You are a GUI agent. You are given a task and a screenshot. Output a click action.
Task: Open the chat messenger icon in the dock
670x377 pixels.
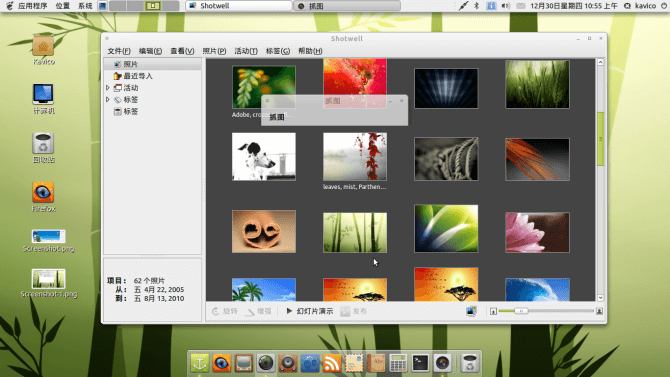coord(244,363)
